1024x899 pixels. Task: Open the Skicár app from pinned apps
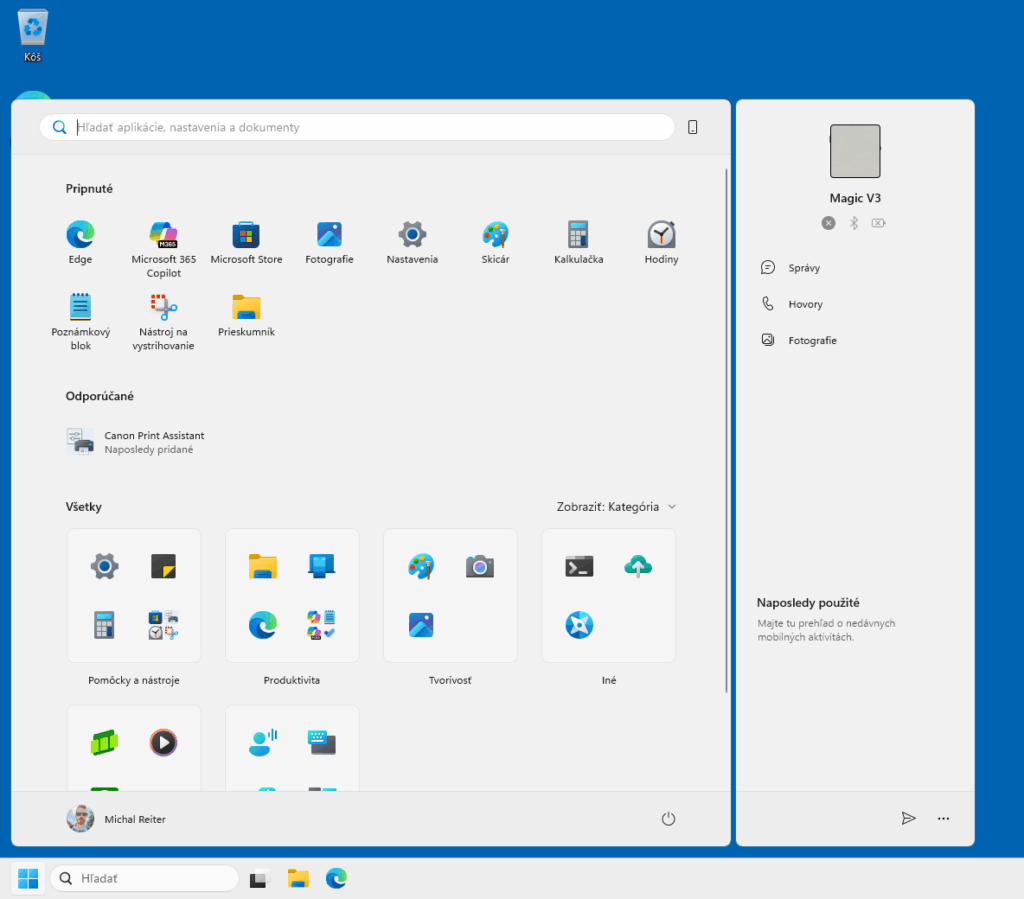click(x=495, y=240)
